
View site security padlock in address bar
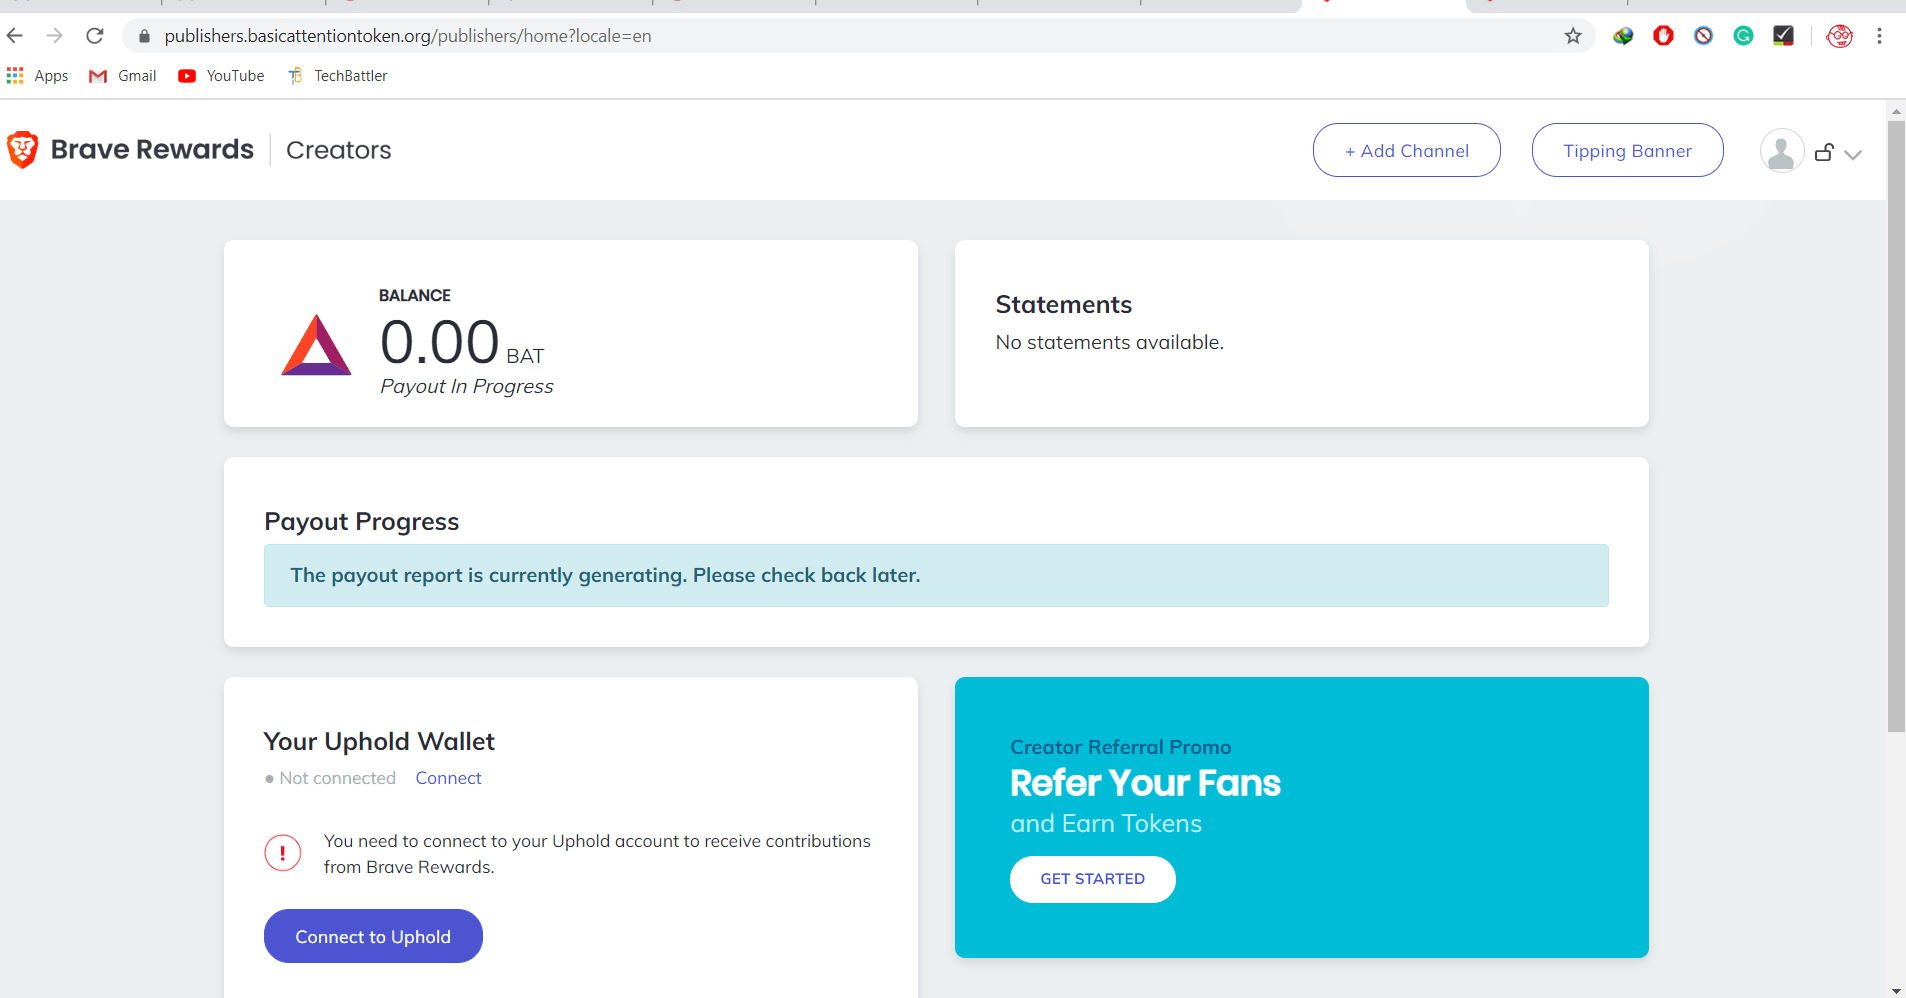[143, 36]
